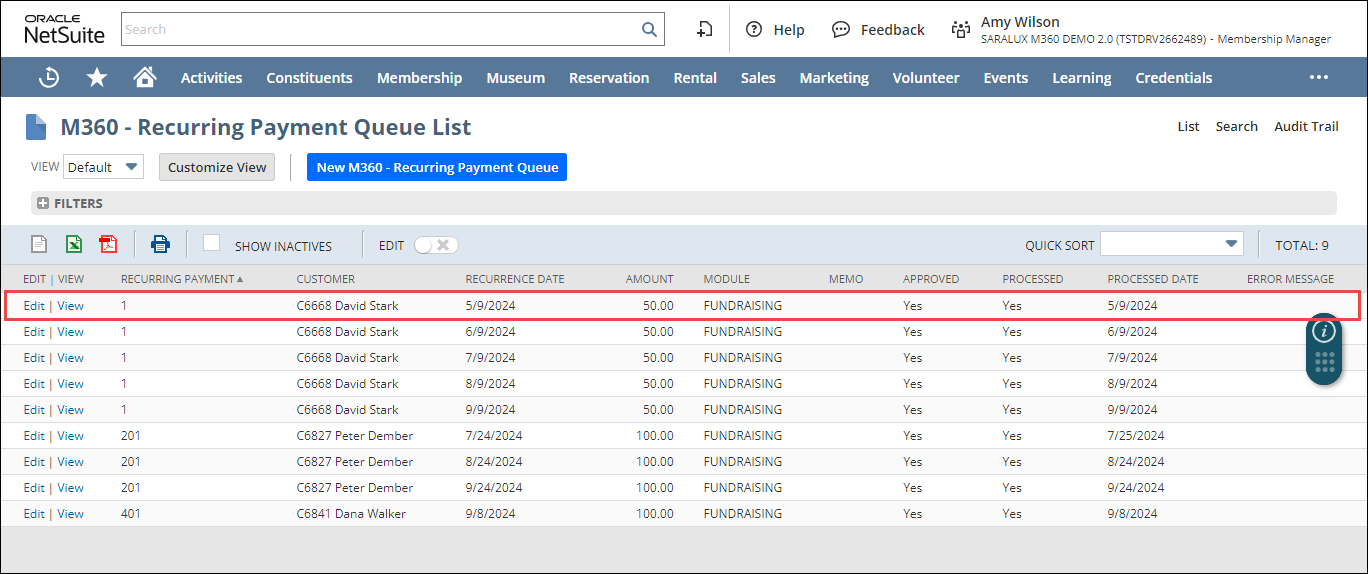Click the Shortcuts star icon
The image size is (1368, 574).
coord(97,77)
